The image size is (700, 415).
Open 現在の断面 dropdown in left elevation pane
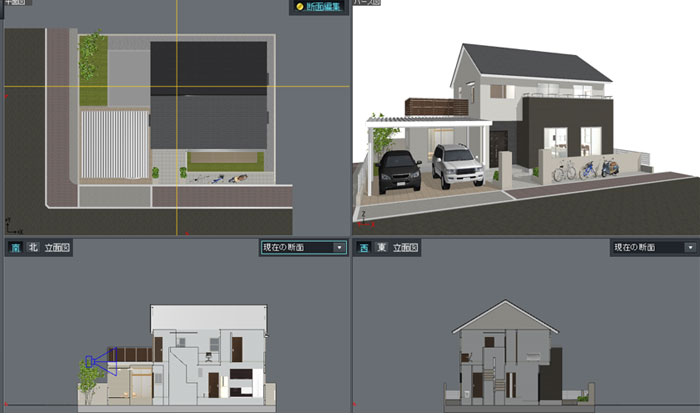click(x=339, y=247)
